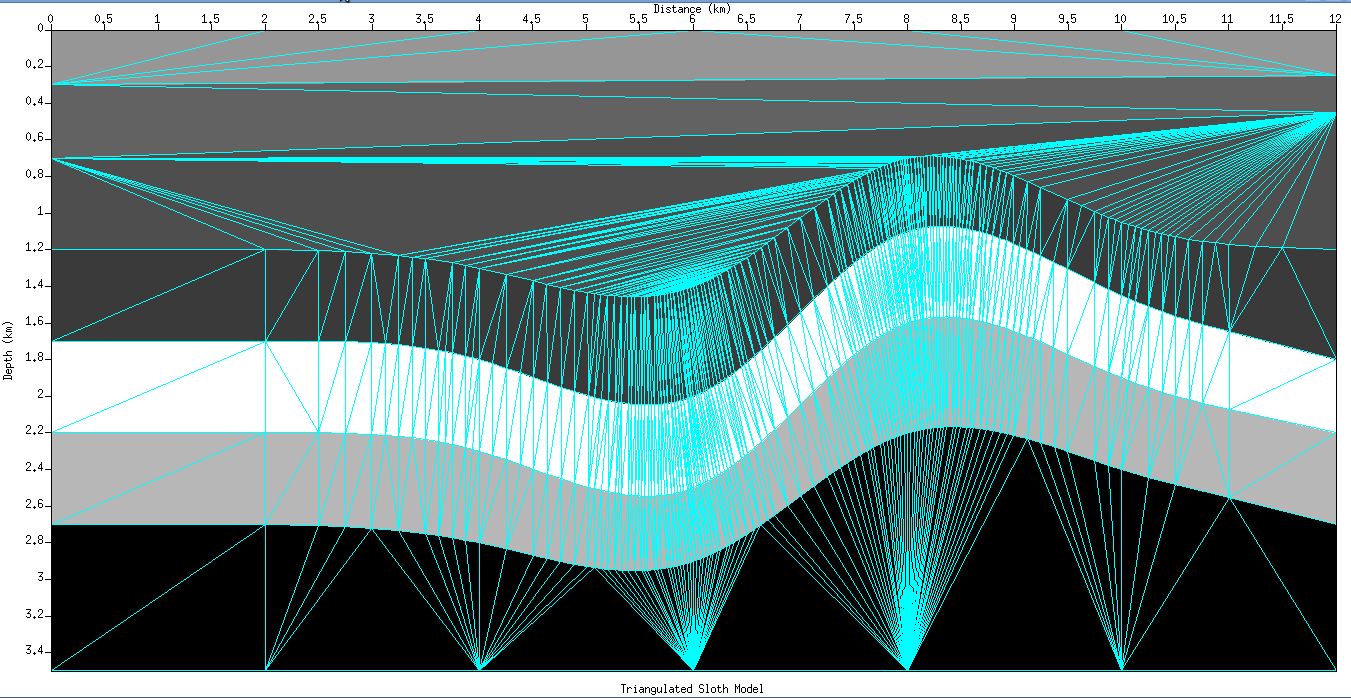Click the "10.5" distance tick label
The width and height of the screenshot is (1351, 698).
tap(1174, 19)
